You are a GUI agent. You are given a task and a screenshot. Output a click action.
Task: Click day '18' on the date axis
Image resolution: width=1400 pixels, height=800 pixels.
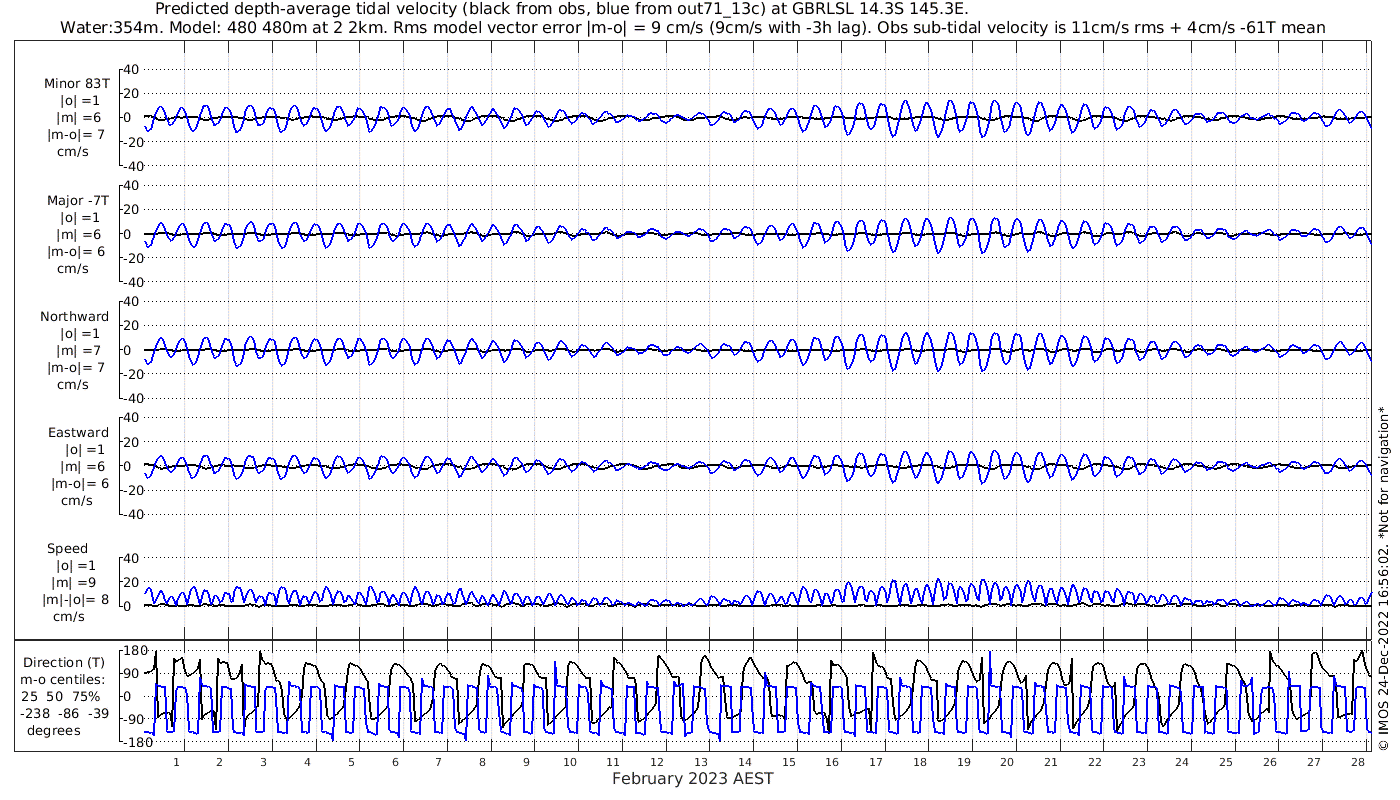[920, 762]
